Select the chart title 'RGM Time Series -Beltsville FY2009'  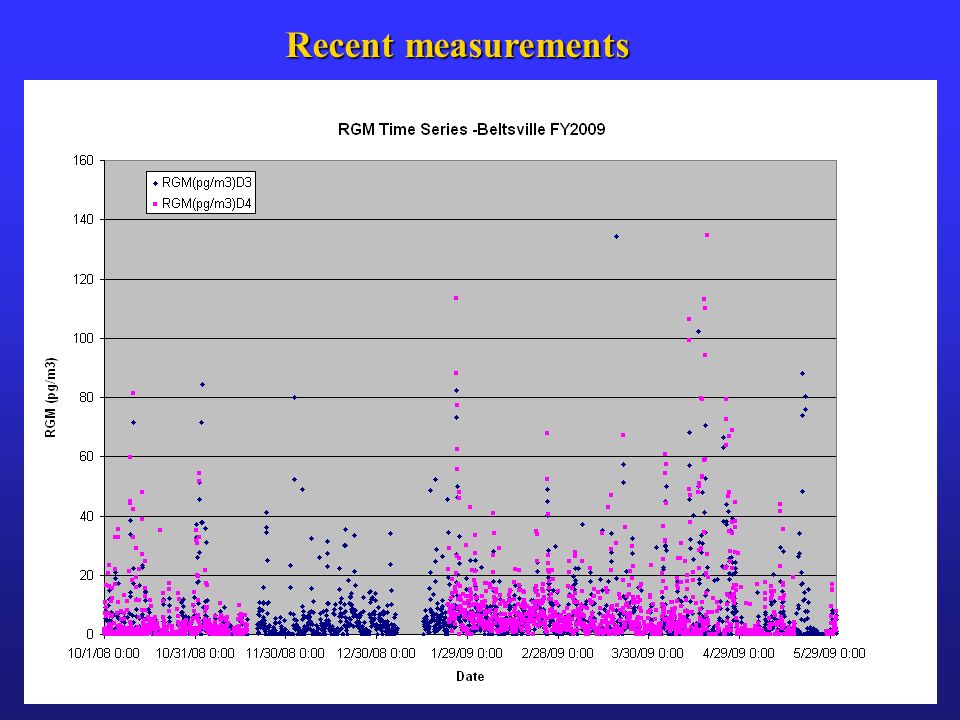coord(471,129)
